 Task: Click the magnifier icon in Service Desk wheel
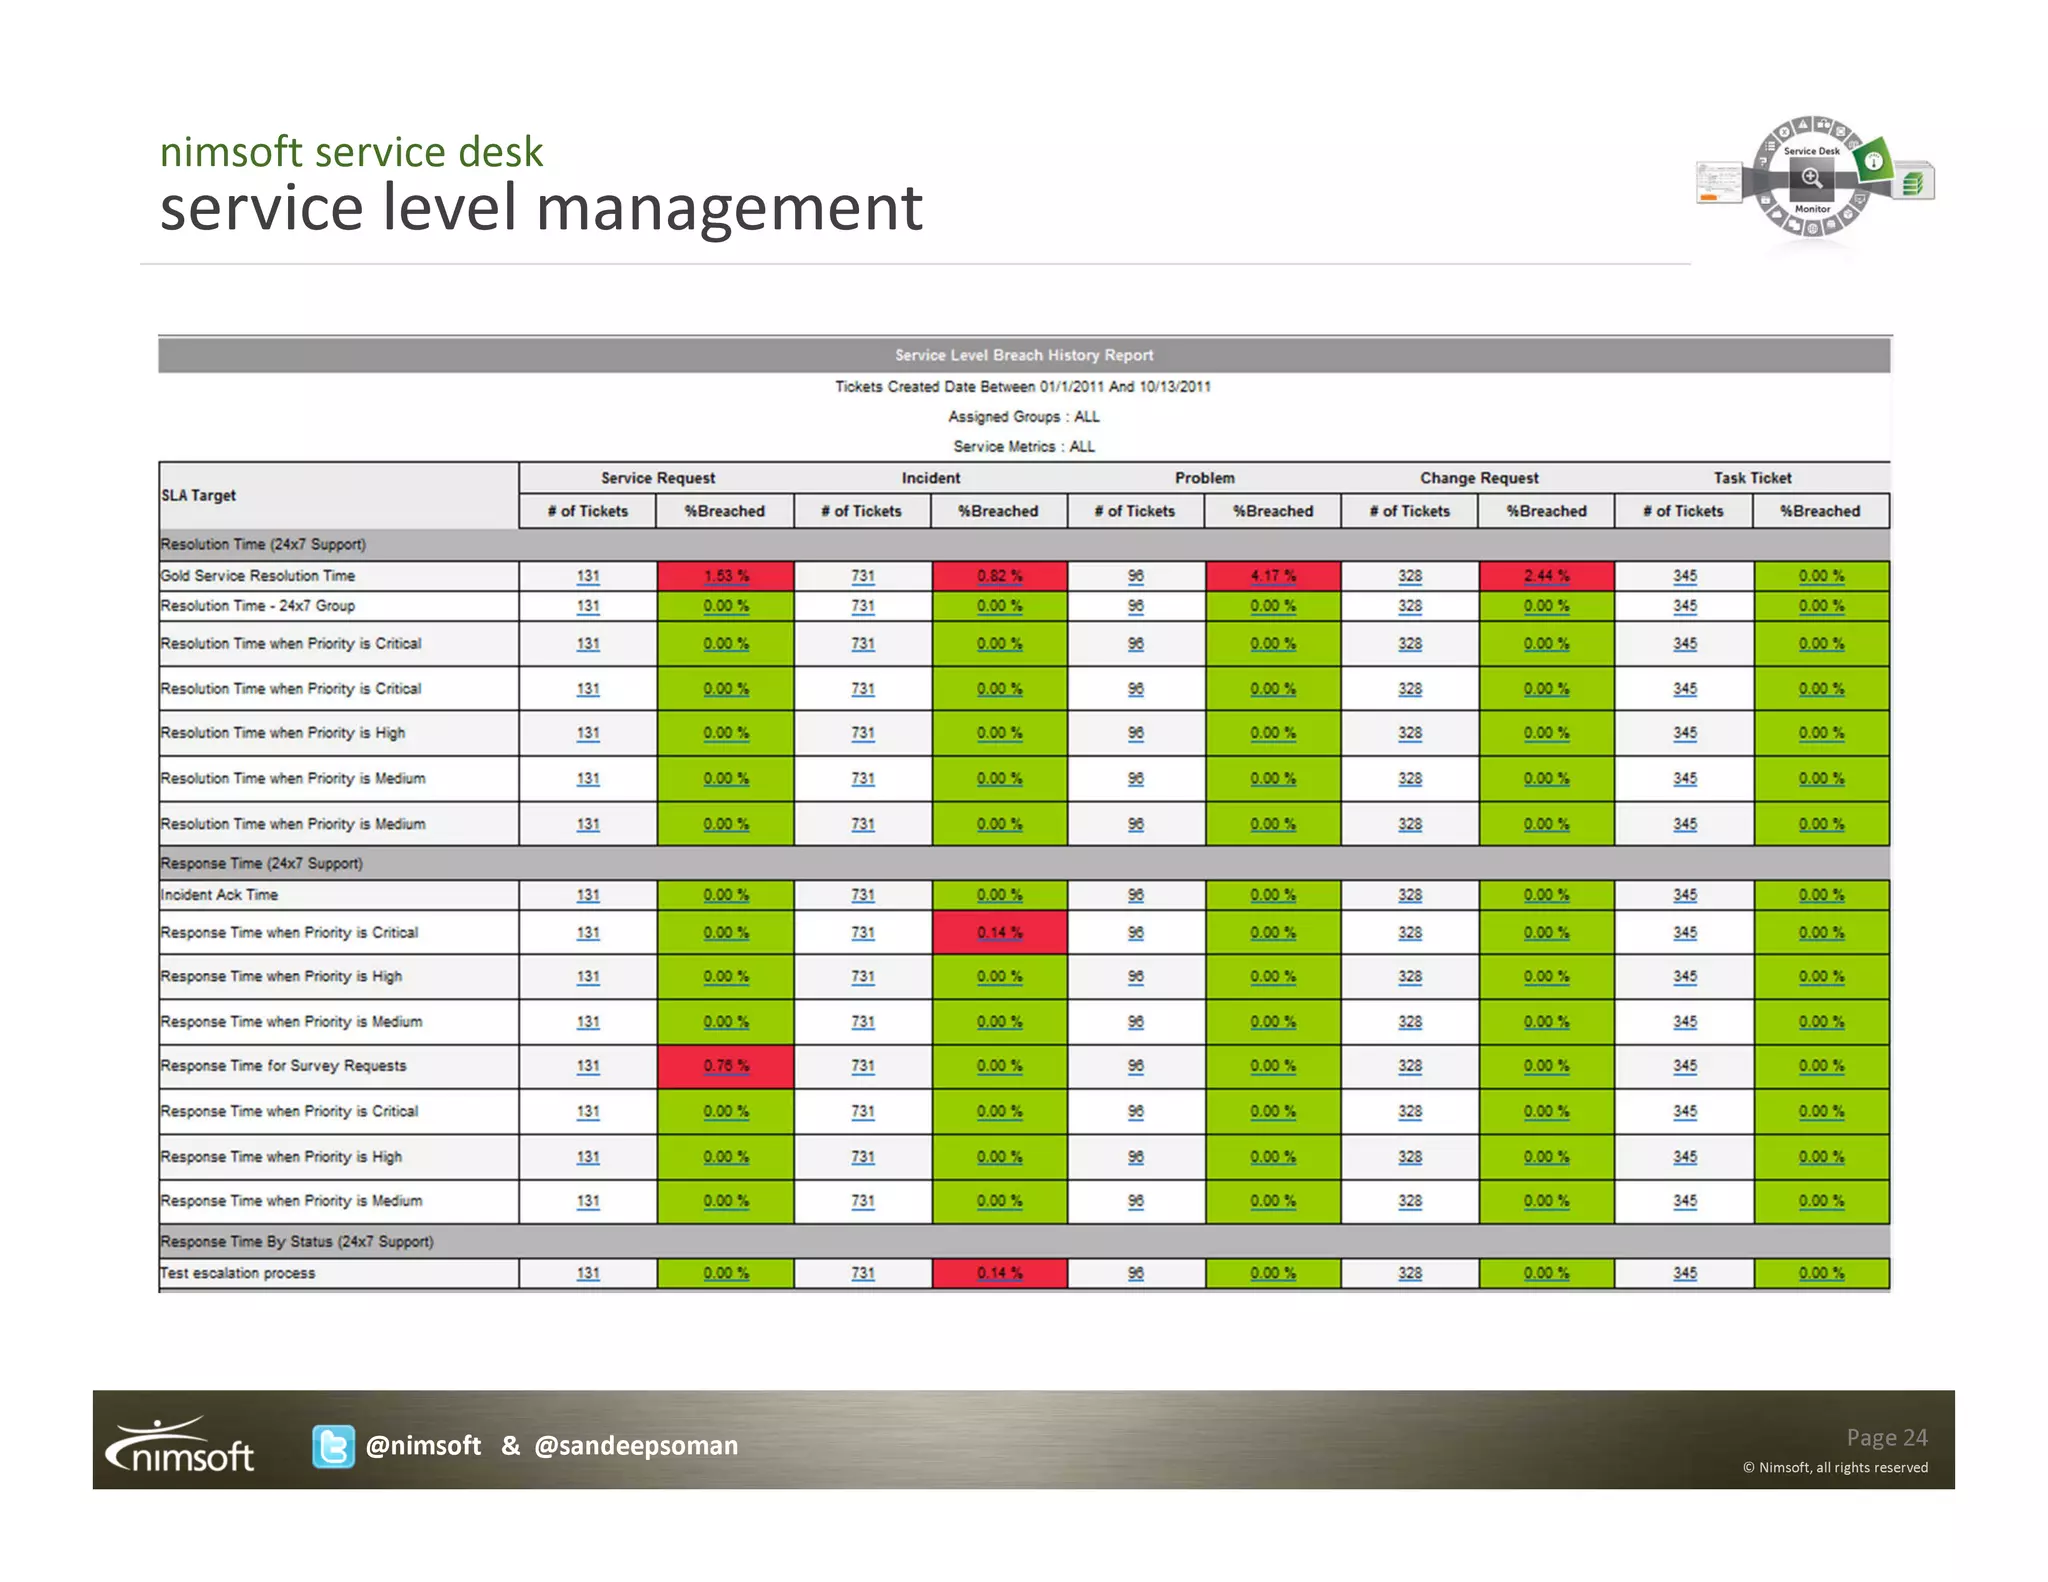tap(1811, 179)
